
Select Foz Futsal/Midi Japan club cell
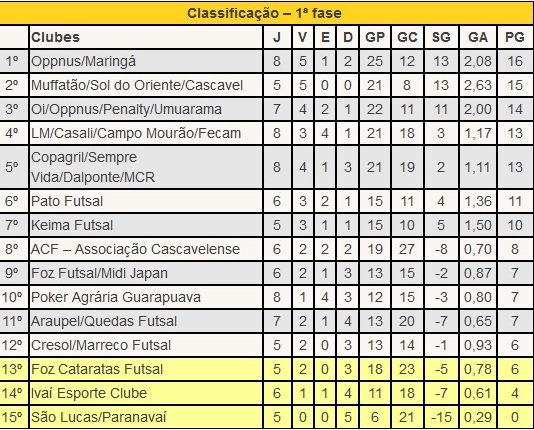click(x=146, y=273)
